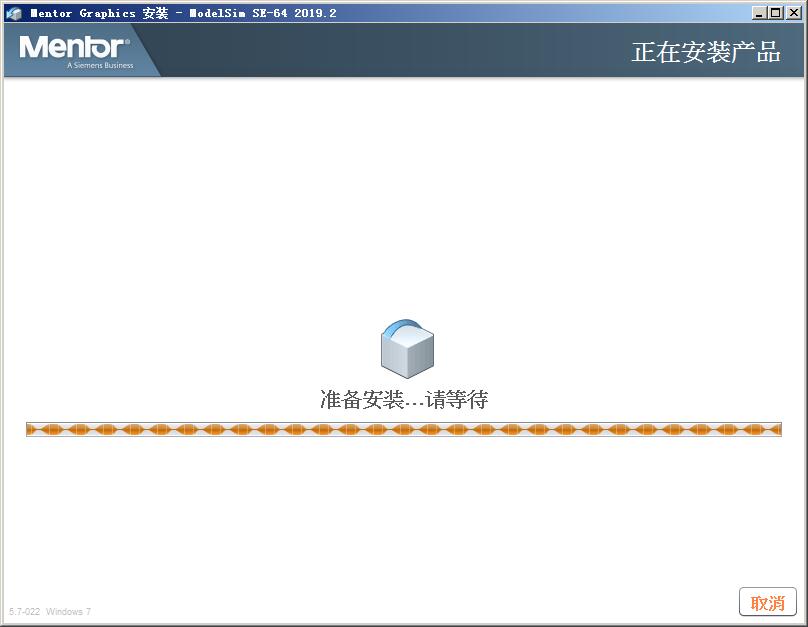Click the 5.7-022 Windows 7 version text
Image resolution: width=808 pixels, height=627 pixels.
(50, 612)
